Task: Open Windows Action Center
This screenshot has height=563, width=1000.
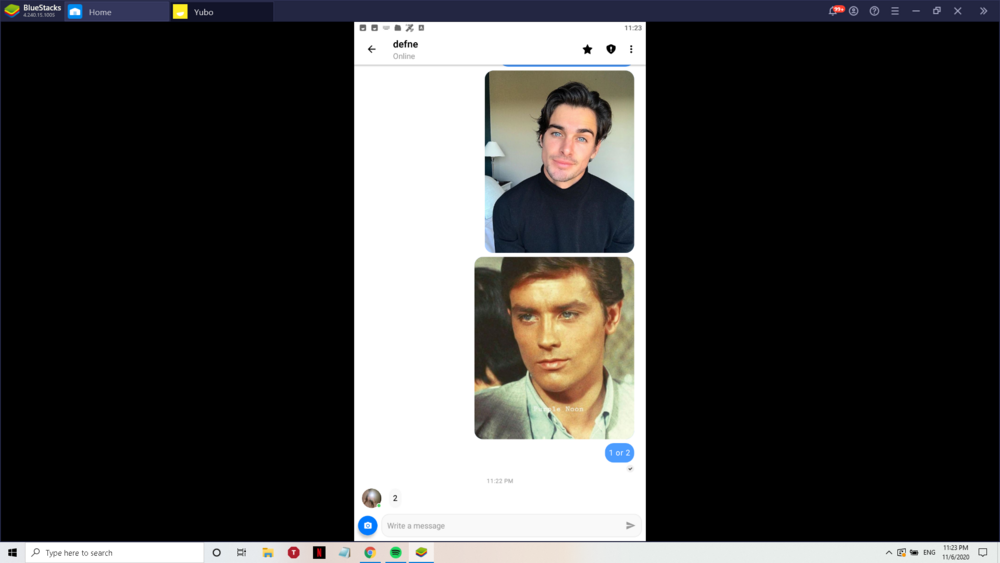Action: (x=983, y=553)
